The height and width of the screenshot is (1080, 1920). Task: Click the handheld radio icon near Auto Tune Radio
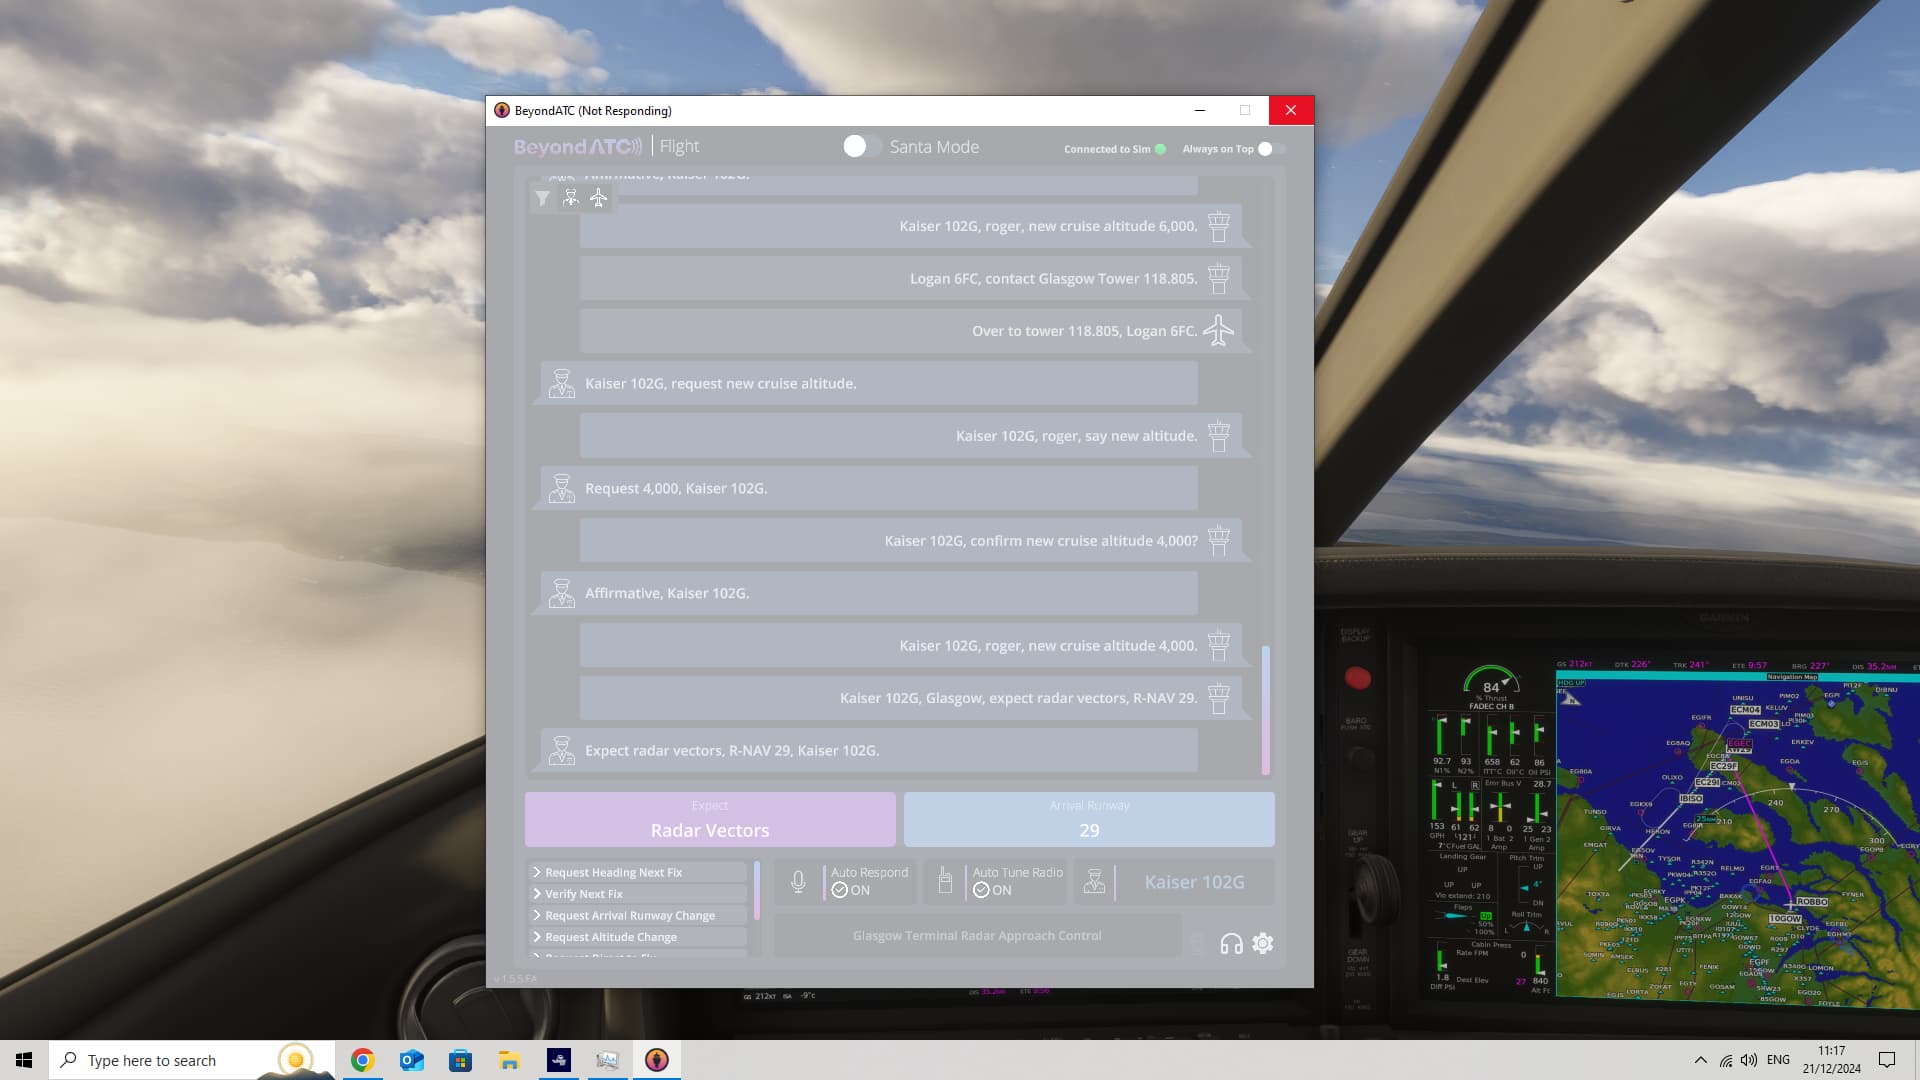point(943,881)
